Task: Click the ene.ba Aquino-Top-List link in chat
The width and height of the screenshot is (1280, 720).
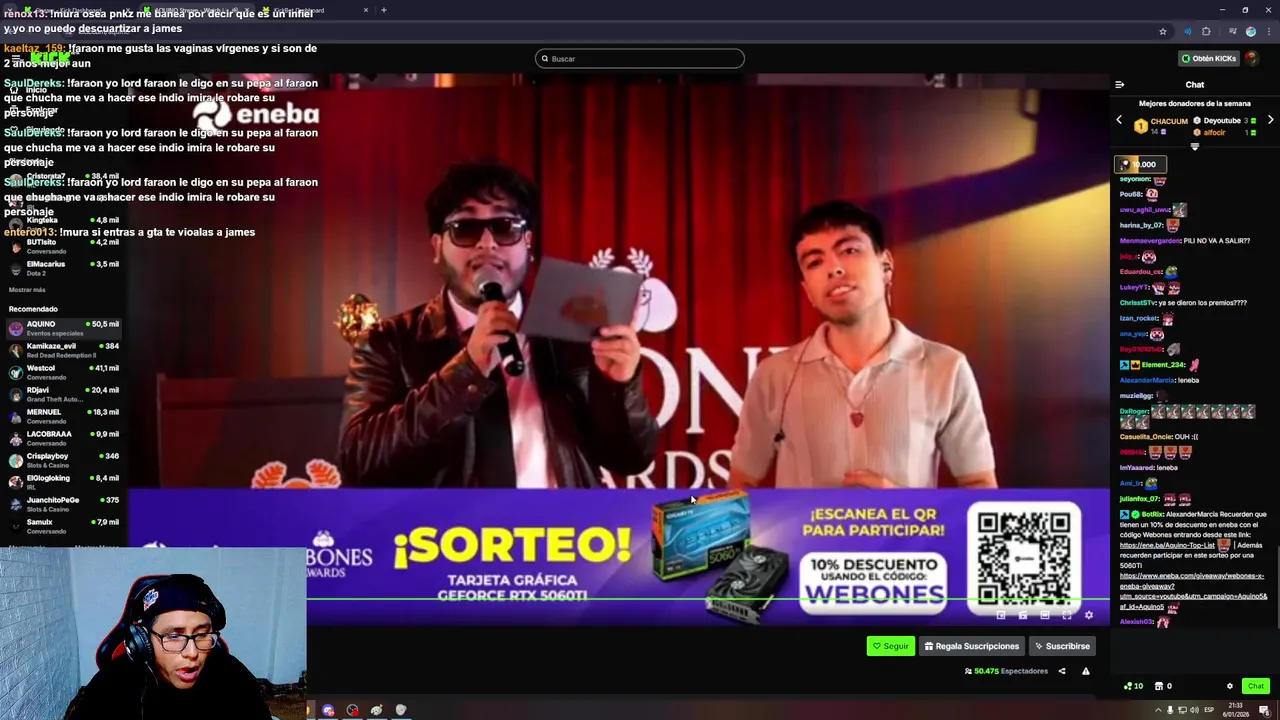Action: 1167,545
